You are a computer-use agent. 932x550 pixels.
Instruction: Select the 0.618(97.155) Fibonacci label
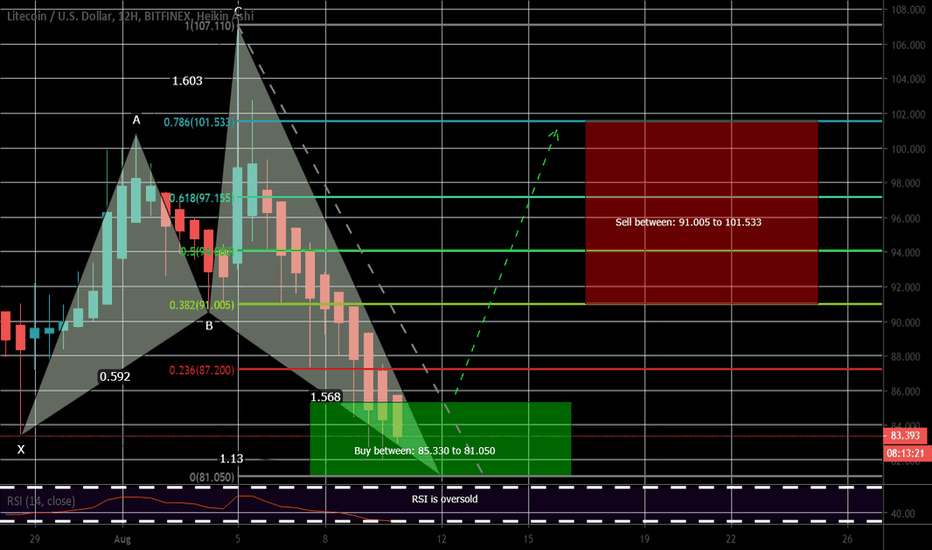201,198
